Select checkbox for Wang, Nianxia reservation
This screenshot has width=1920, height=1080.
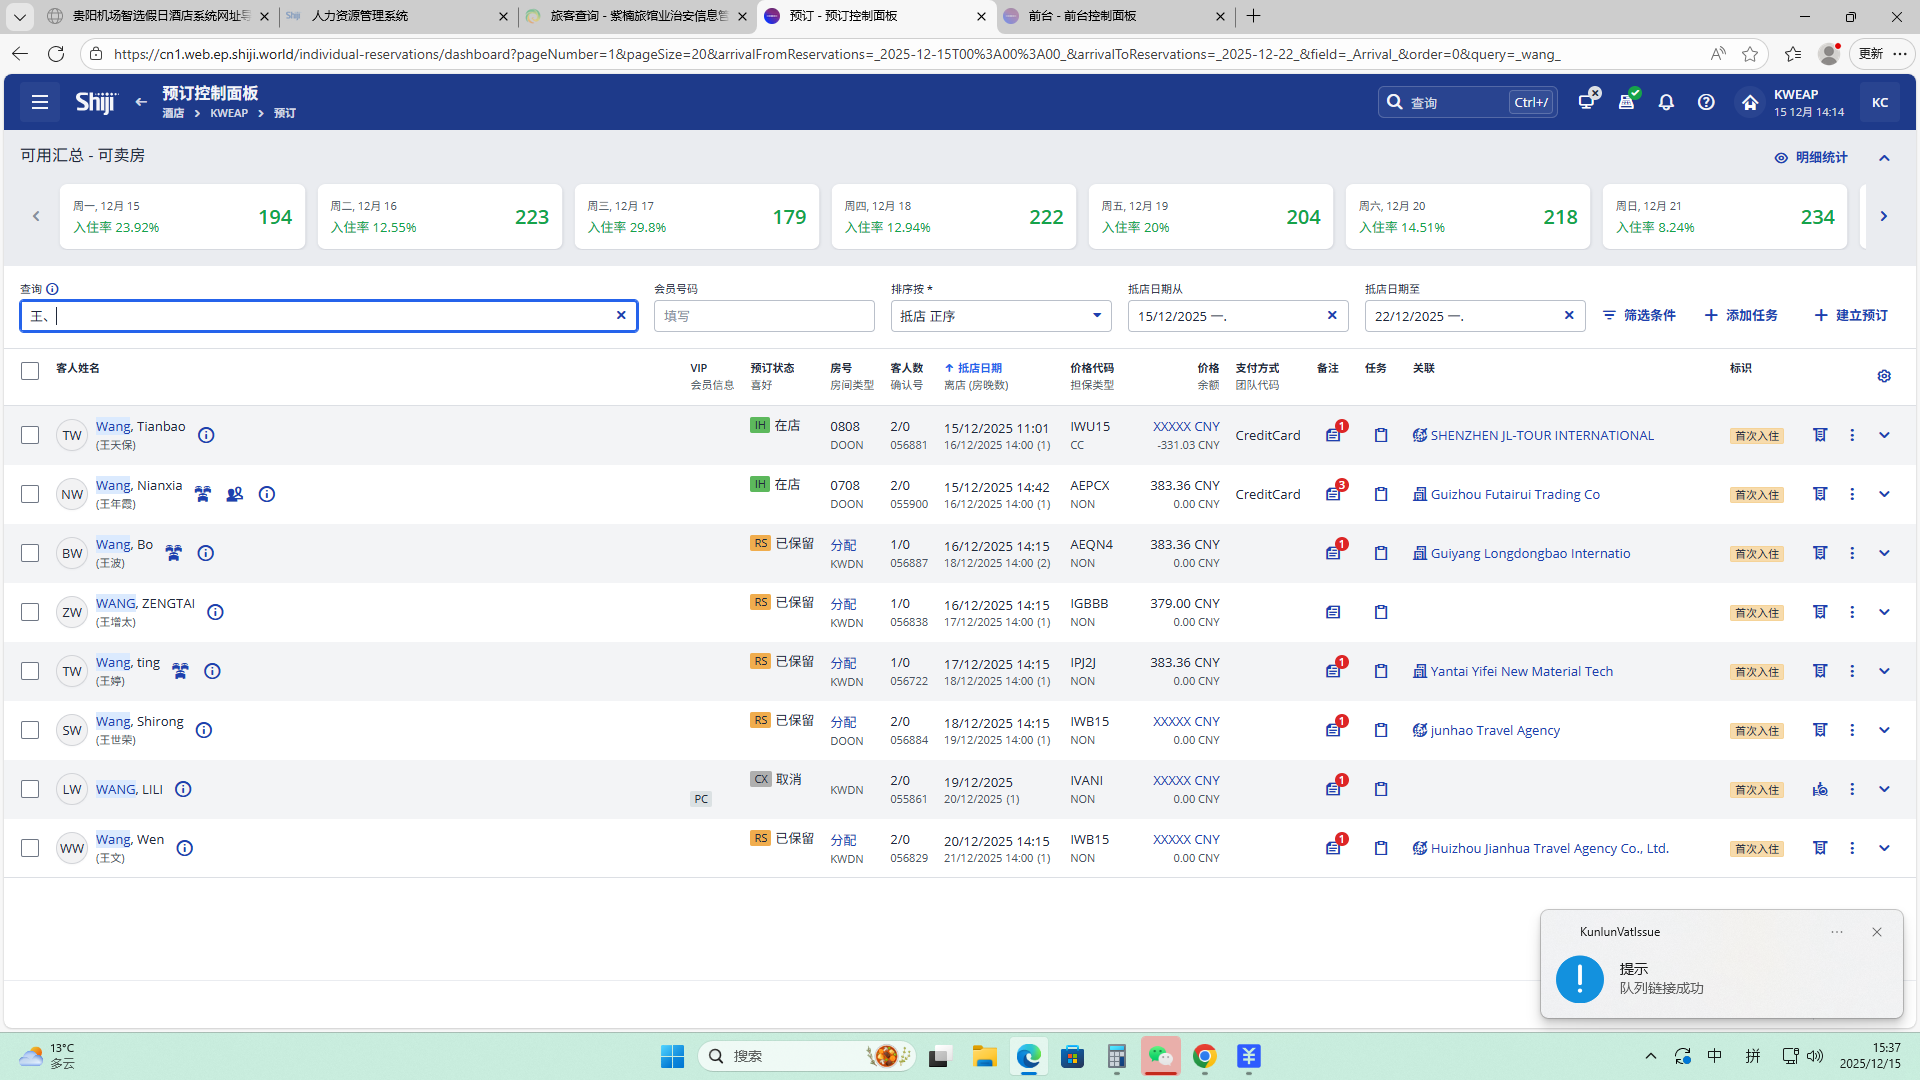pos(30,494)
